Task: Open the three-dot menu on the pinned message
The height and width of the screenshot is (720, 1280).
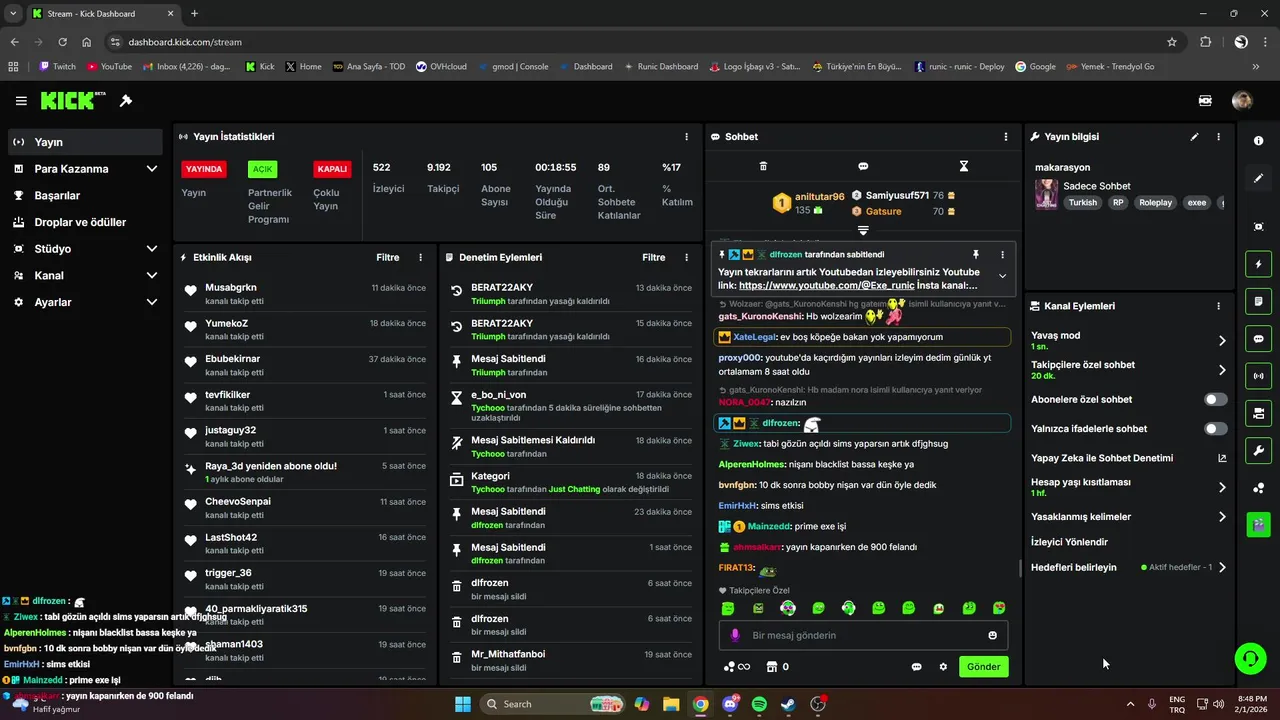Action: [x=1002, y=255]
